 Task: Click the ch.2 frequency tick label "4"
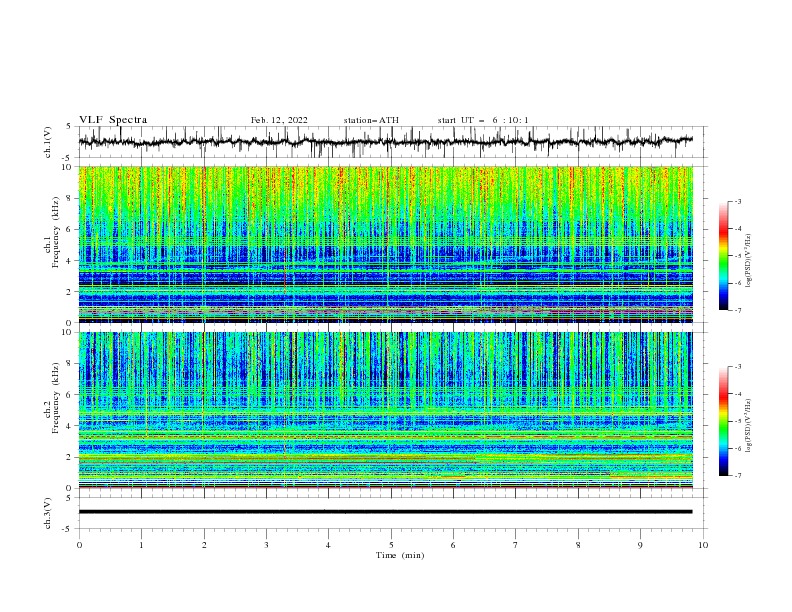(x=70, y=426)
